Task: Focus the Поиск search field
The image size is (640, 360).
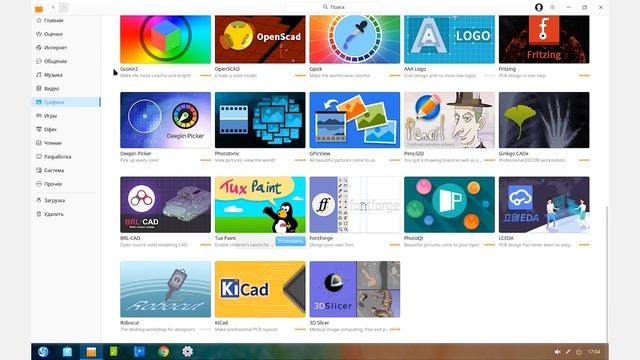Action: click(334, 7)
